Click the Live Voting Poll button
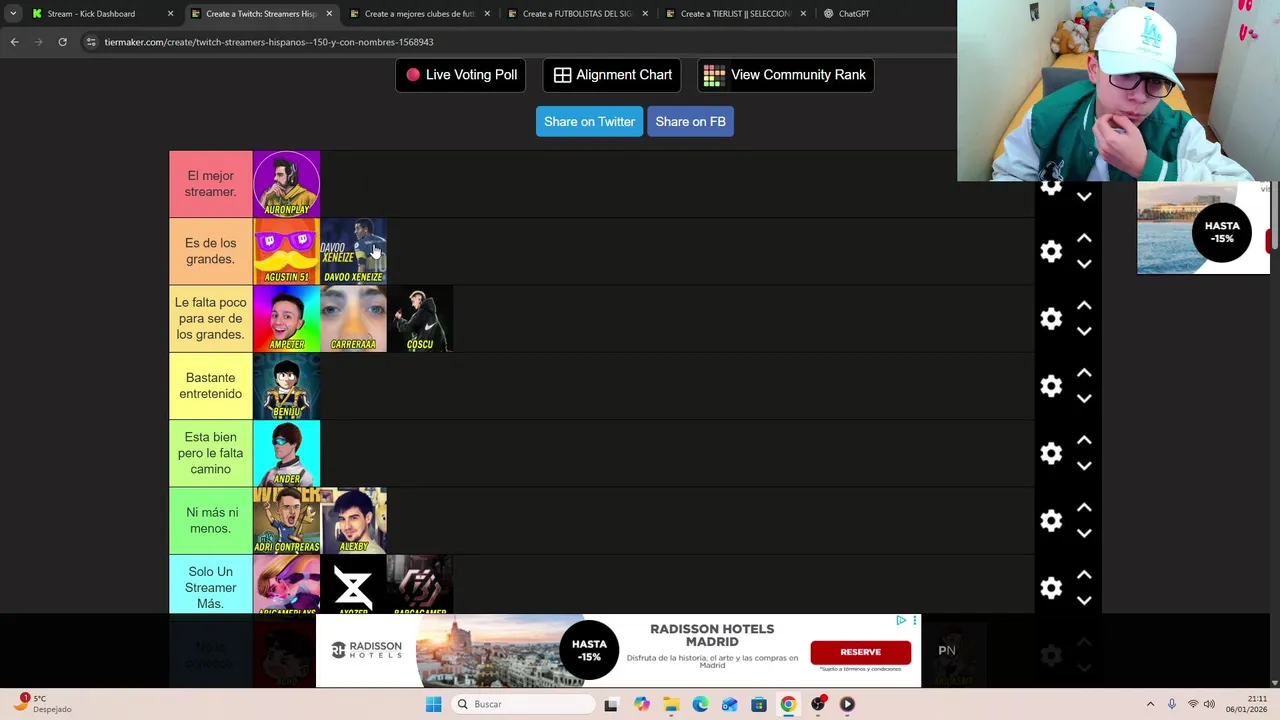The height and width of the screenshot is (720, 1280). coord(461,75)
